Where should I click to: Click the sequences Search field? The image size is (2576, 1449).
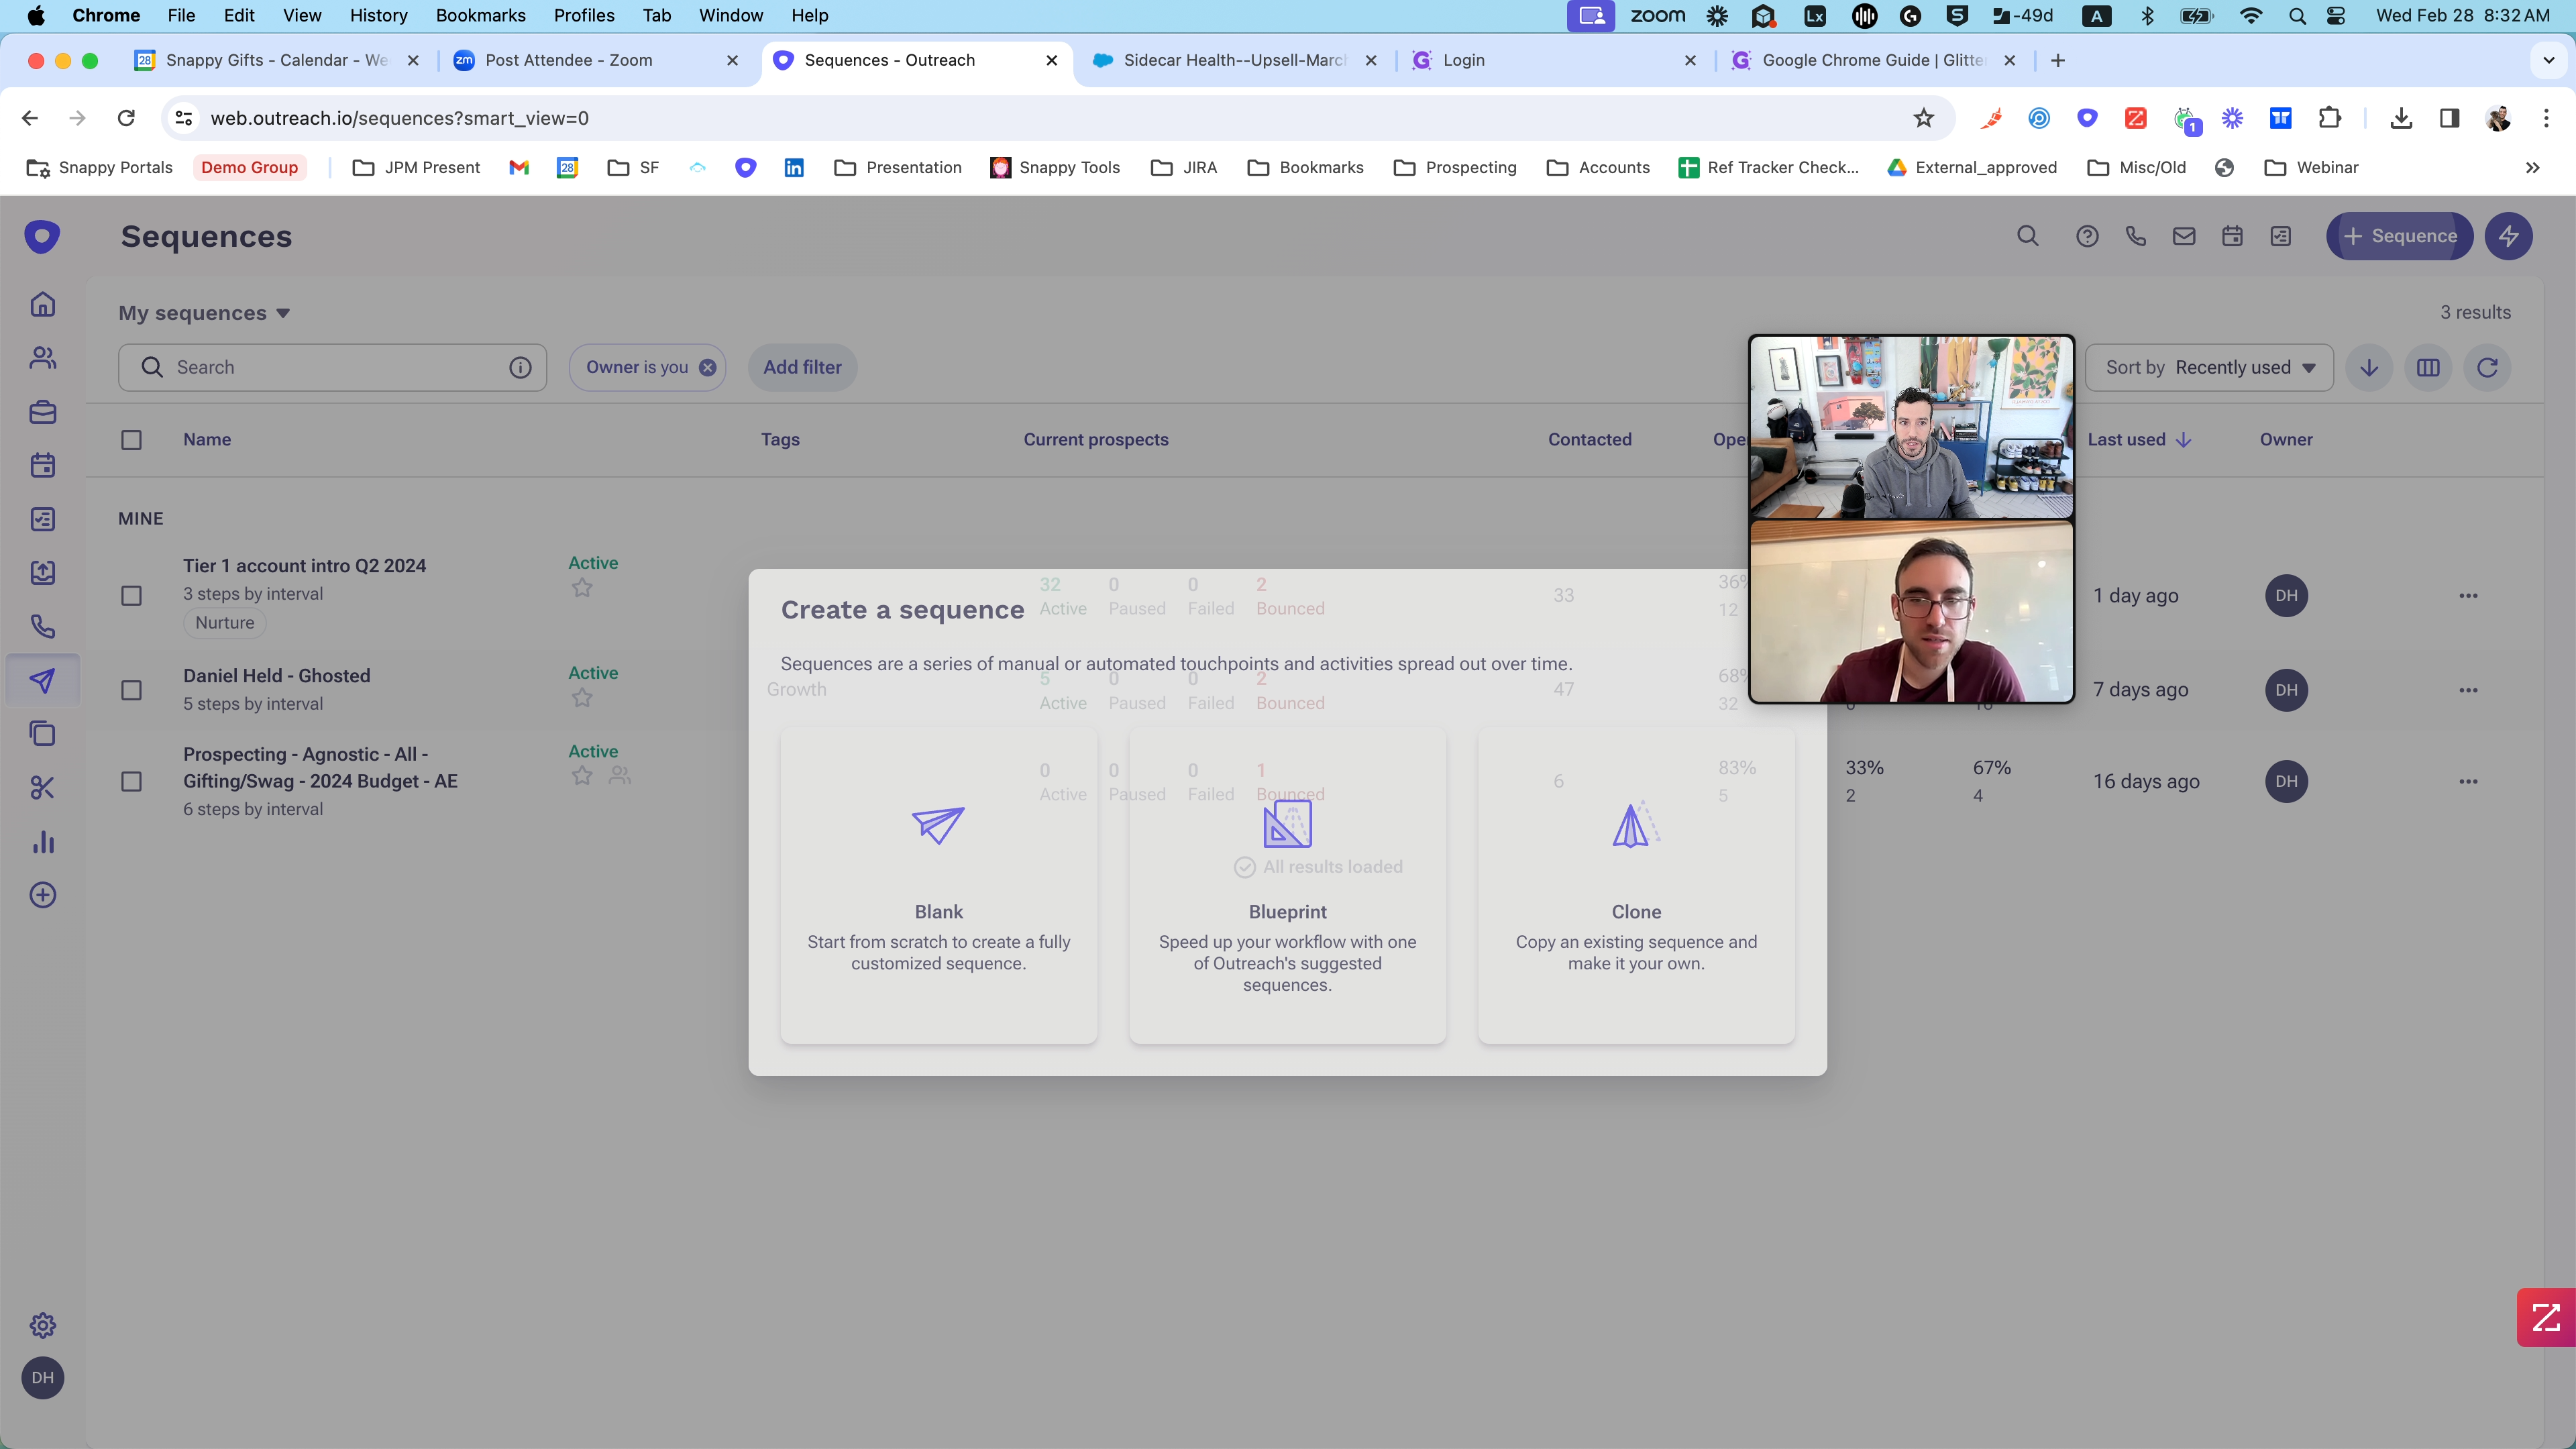[332, 368]
